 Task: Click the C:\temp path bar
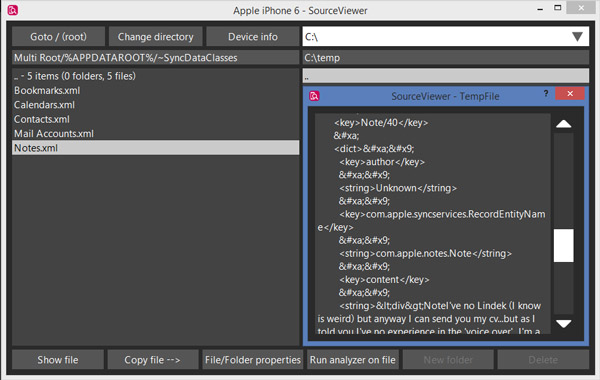445,58
